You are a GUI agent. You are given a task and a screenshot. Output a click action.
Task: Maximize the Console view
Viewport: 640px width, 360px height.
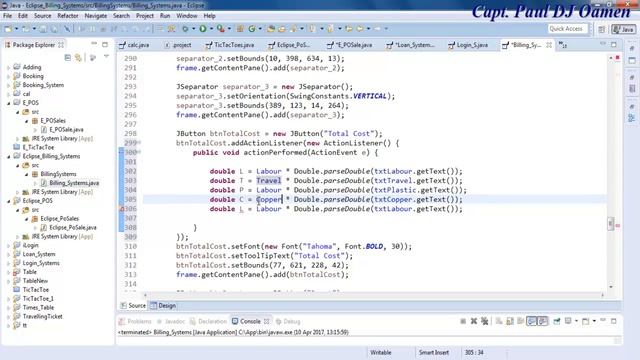(613, 321)
